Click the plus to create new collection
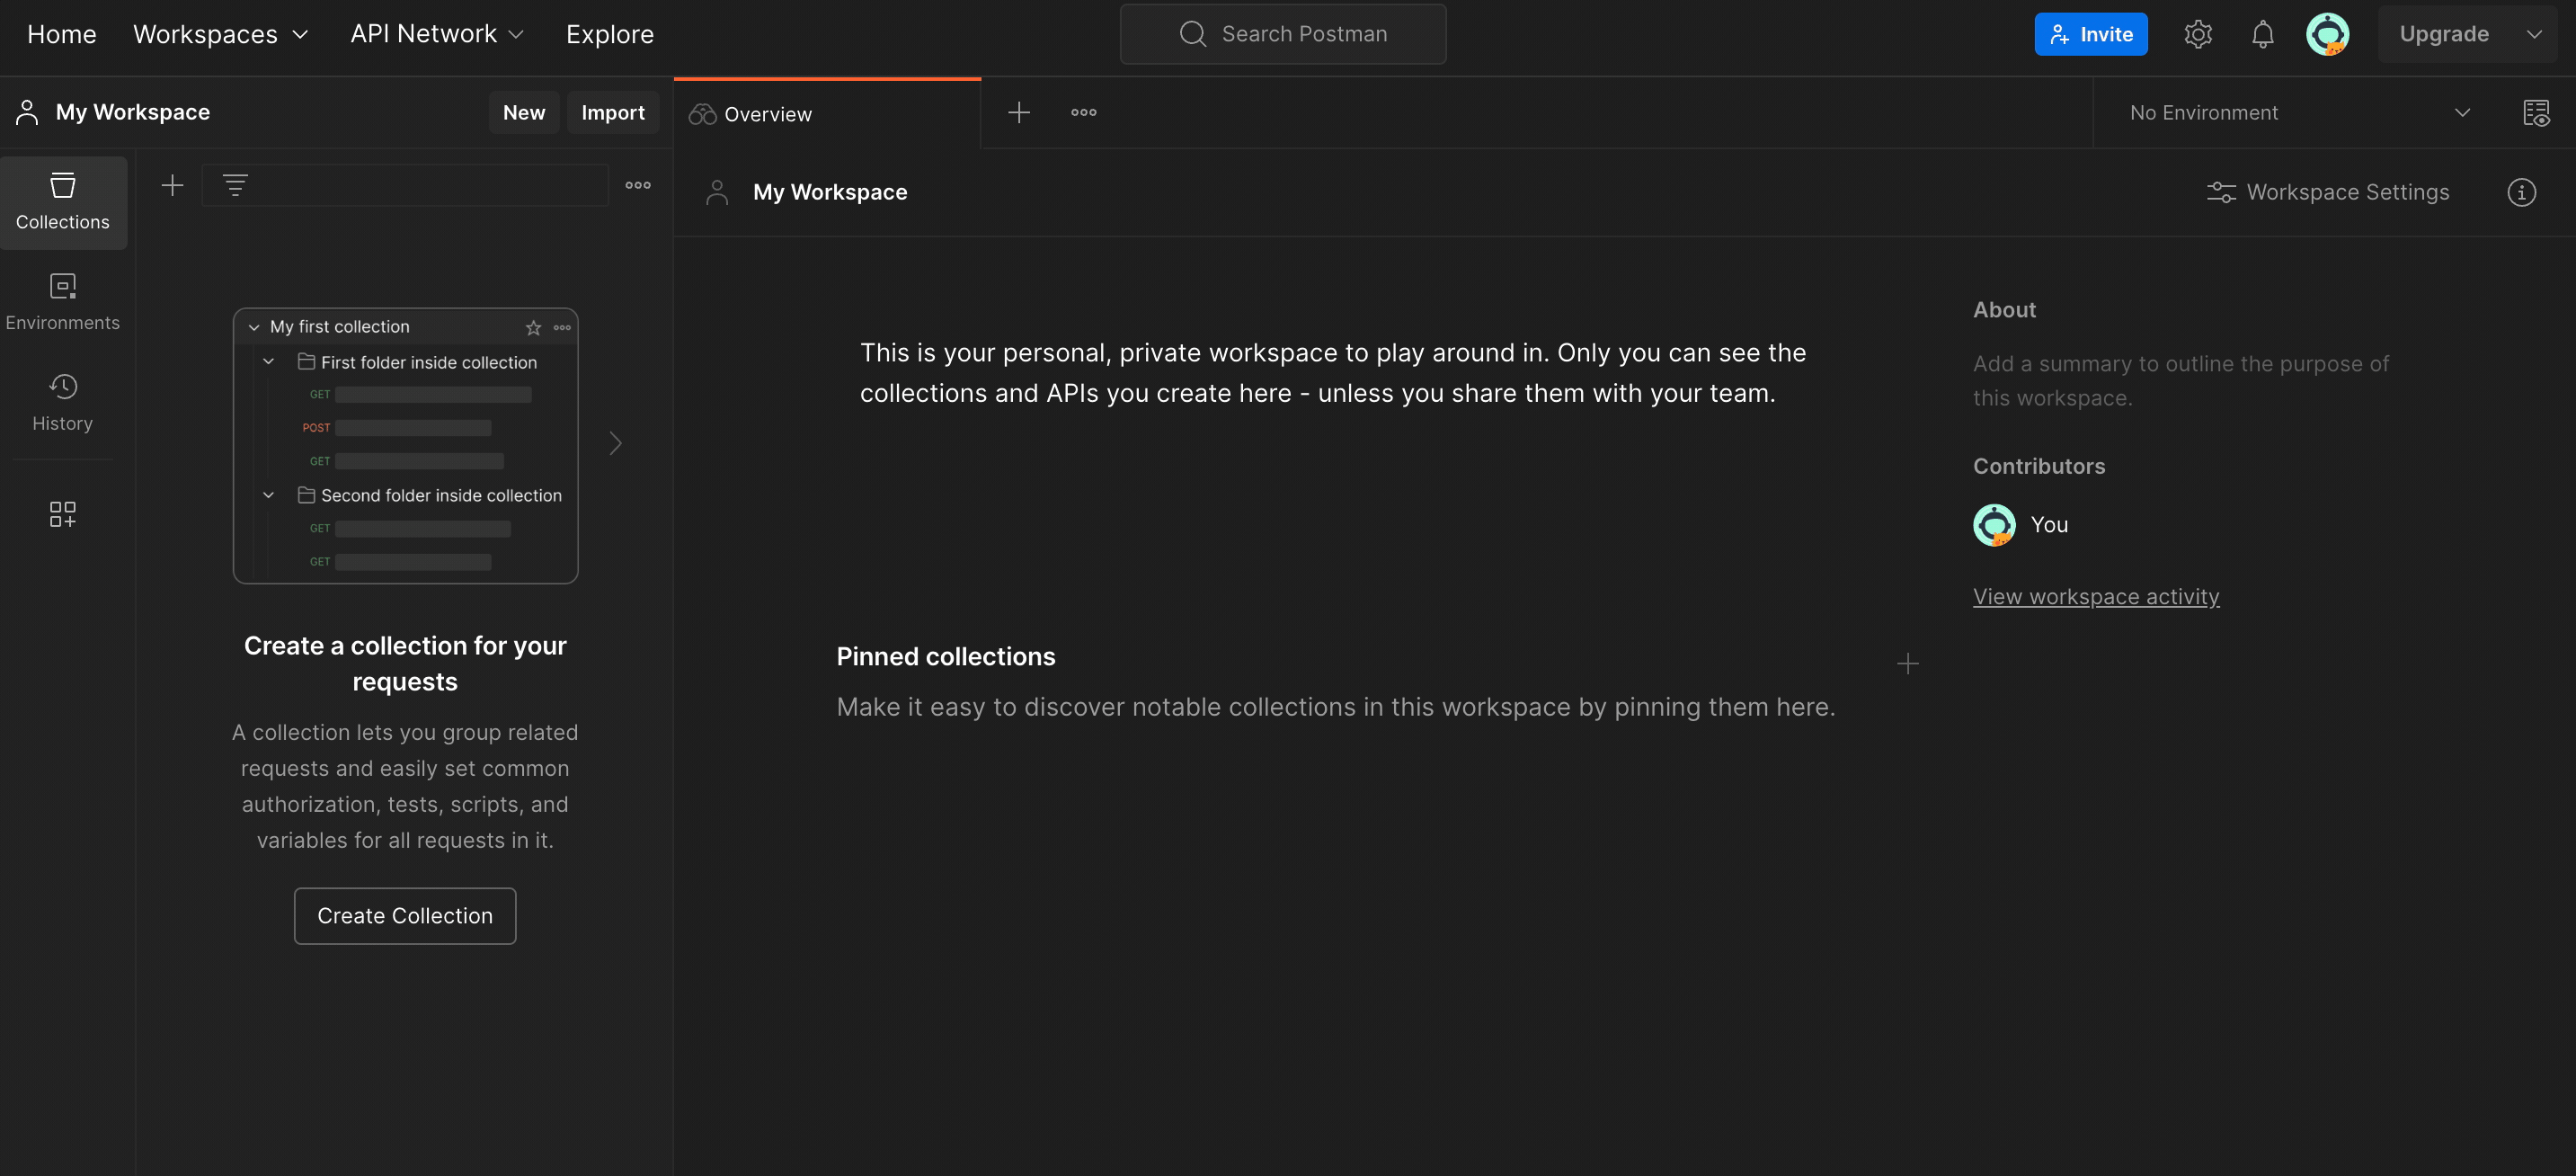Screen dimensions: 2576x1176 pyautogui.click(x=172, y=185)
